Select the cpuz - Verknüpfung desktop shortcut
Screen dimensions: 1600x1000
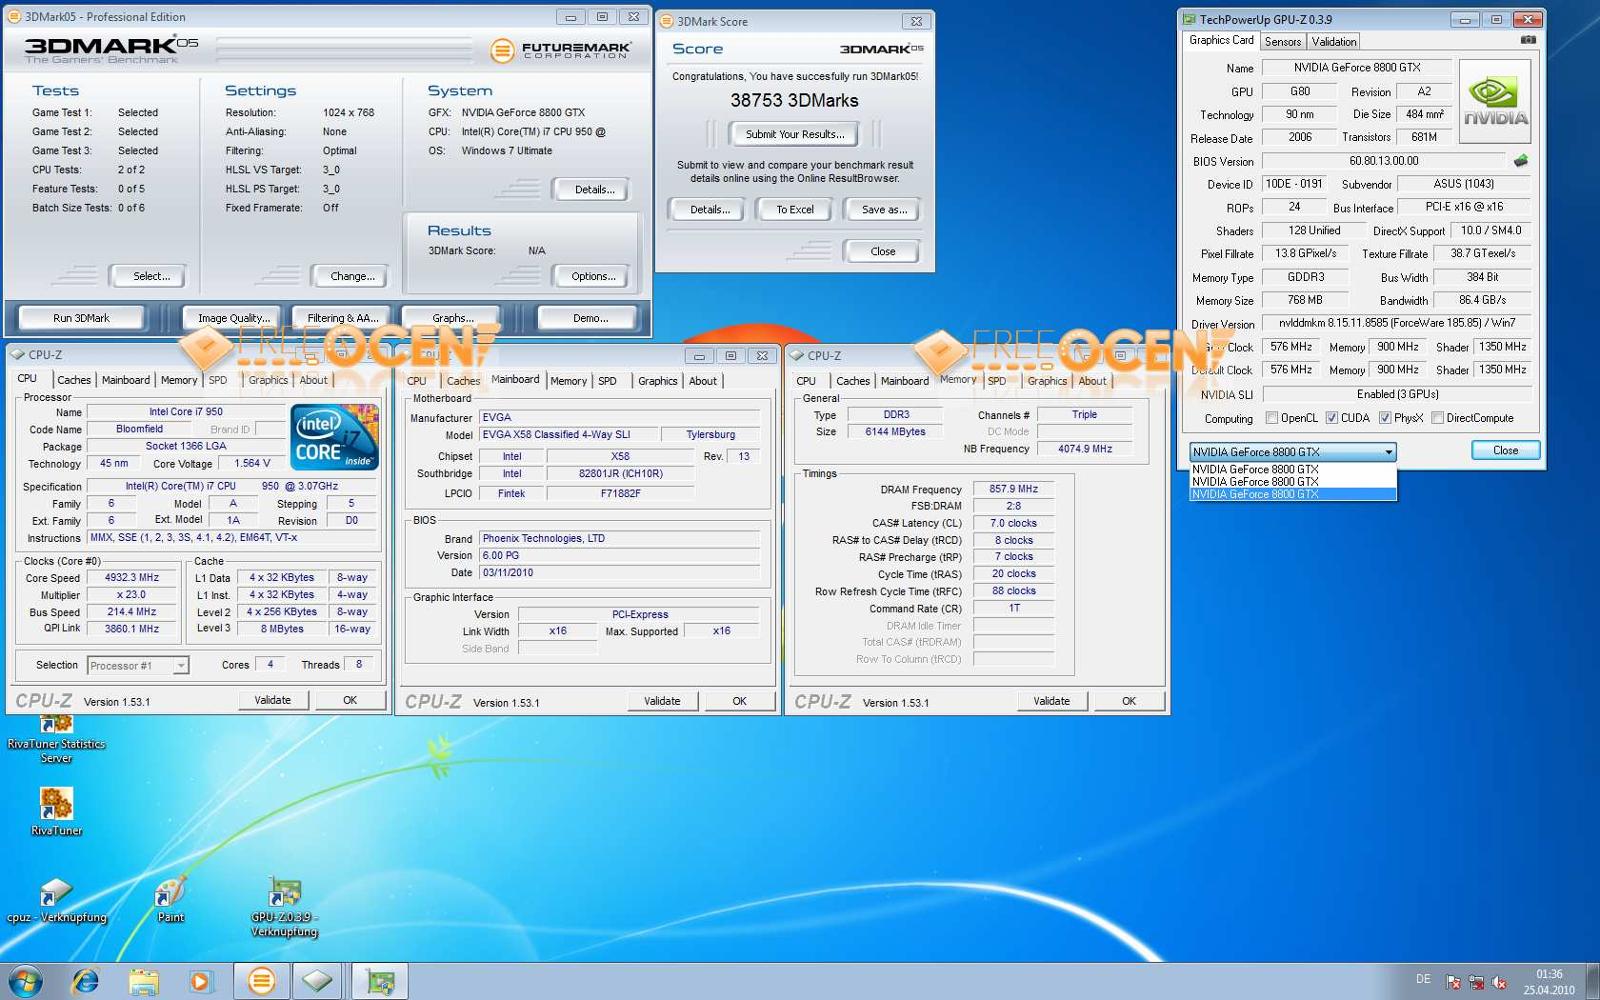click(x=56, y=900)
